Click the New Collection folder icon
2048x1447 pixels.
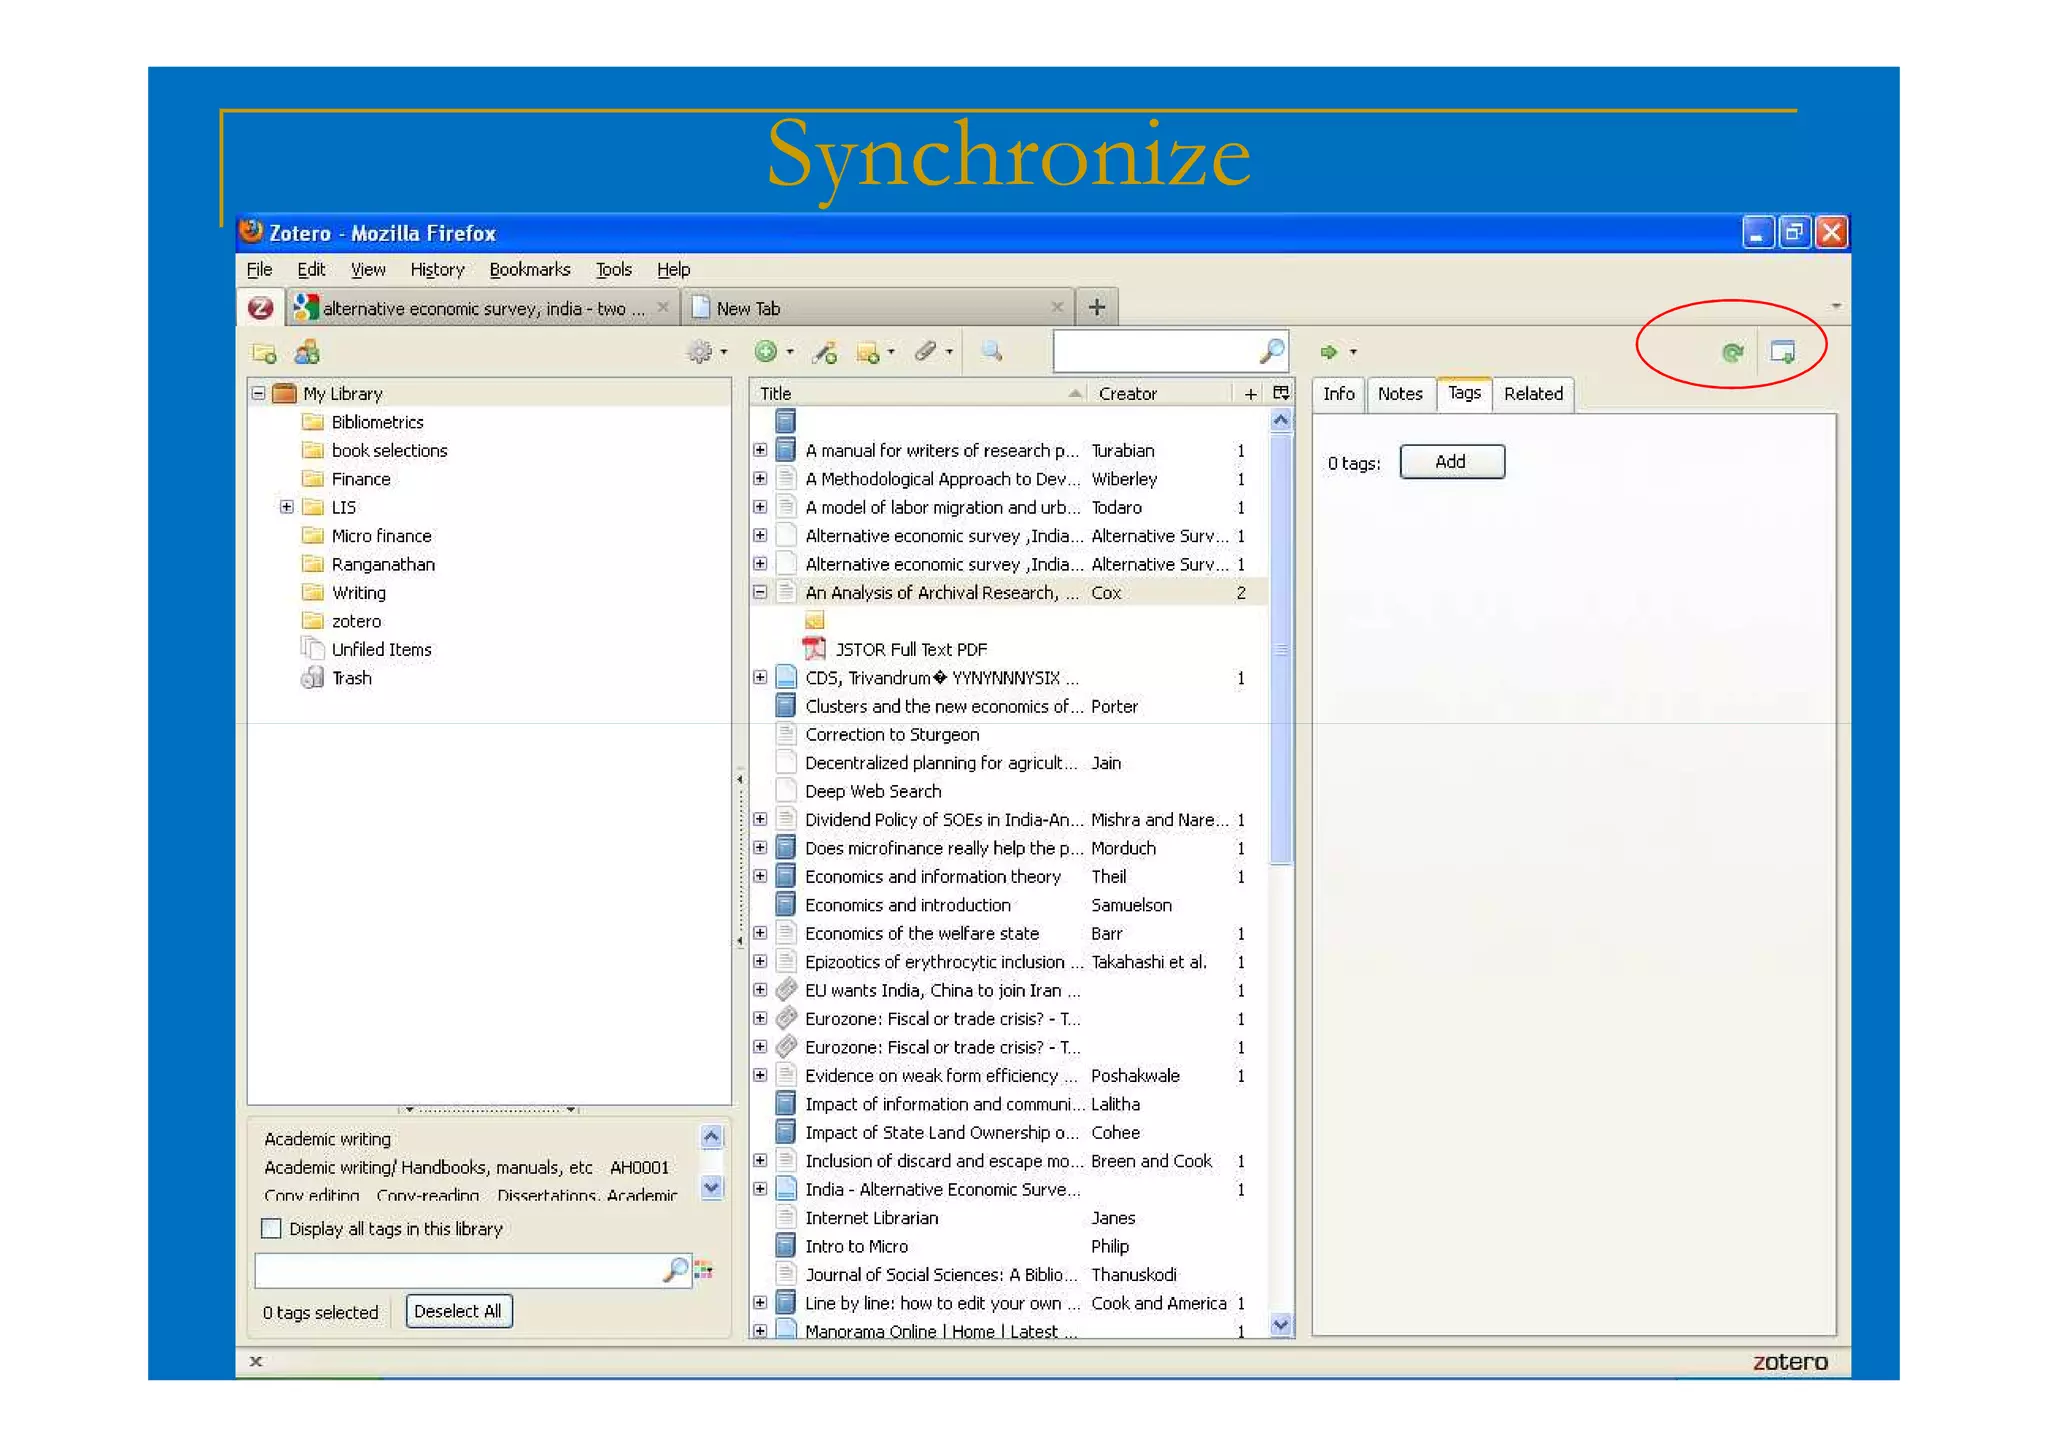(264, 353)
